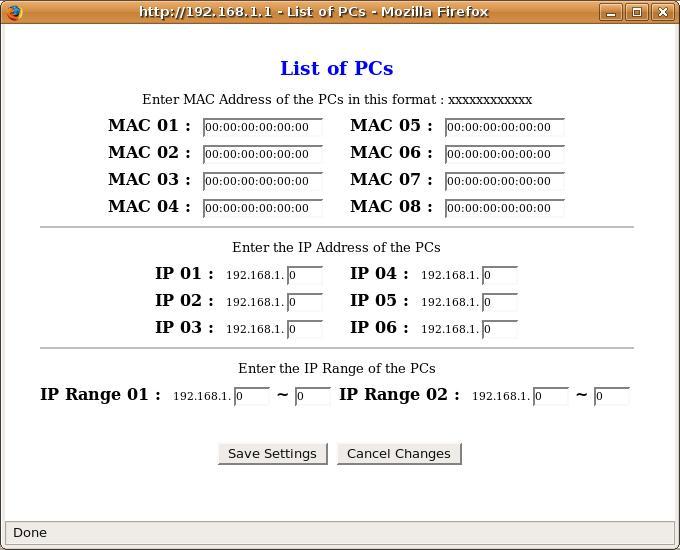The height and width of the screenshot is (550, 680).
Task: Focus the MAC 05 address field
Action: click(504, 127)
